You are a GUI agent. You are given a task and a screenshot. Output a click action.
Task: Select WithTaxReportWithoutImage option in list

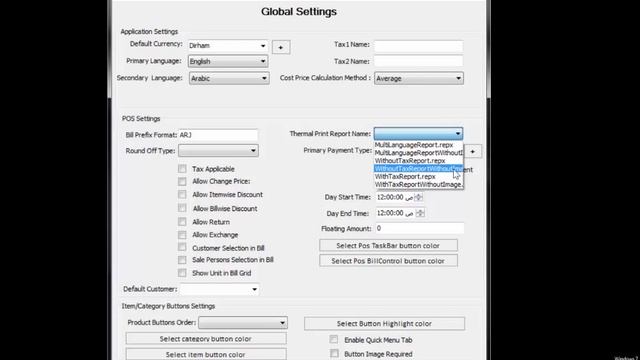click(x=418, y=184)
